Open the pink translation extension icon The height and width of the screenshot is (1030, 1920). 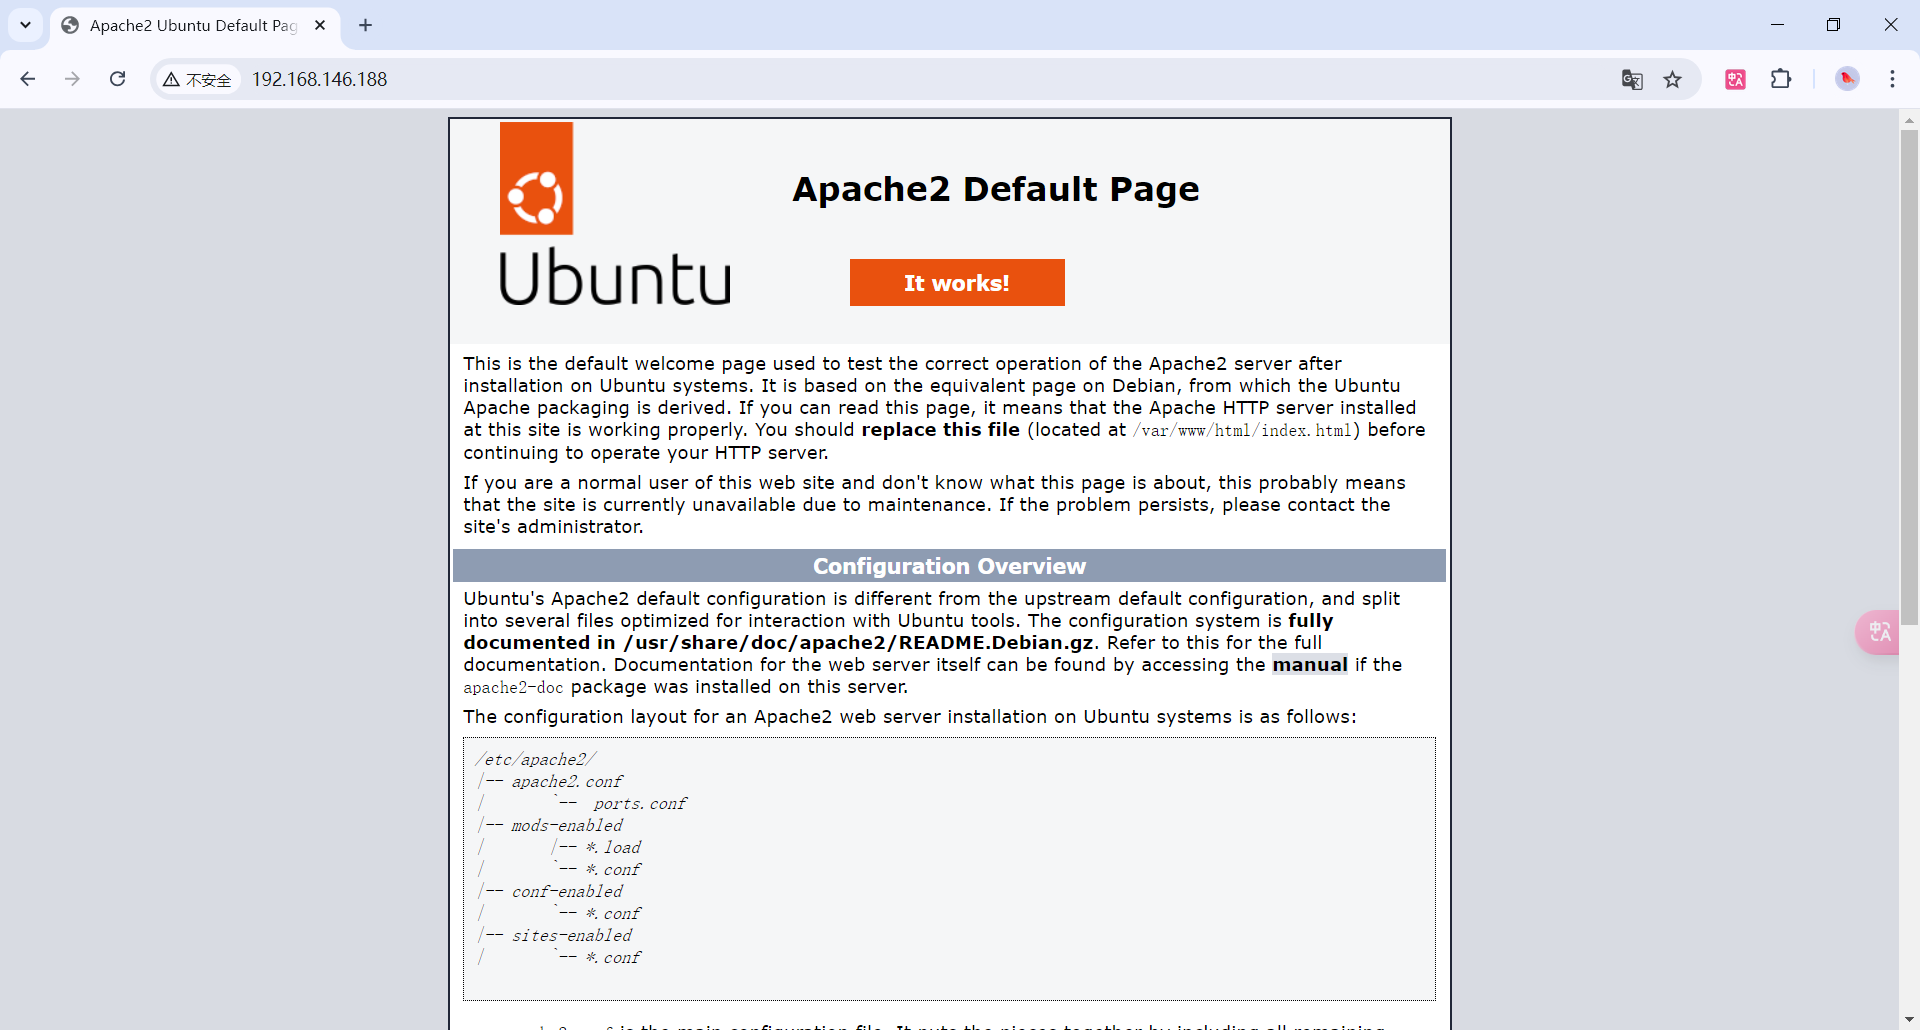point(1736,79)
